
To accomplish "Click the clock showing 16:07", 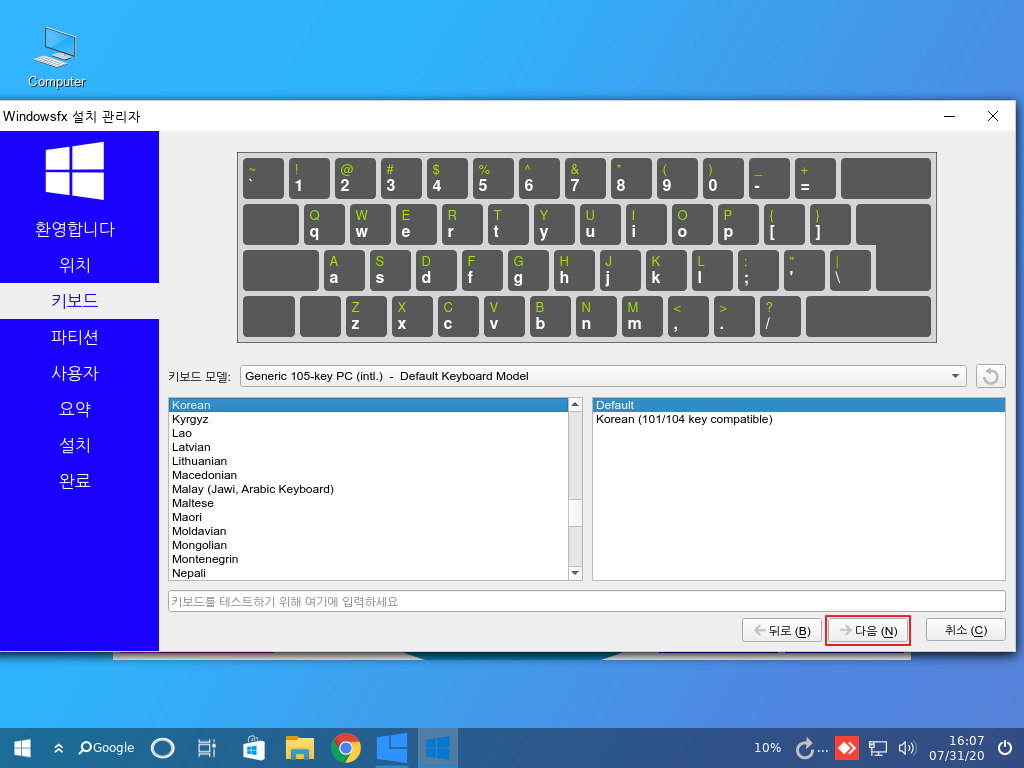I will (956, 748).
